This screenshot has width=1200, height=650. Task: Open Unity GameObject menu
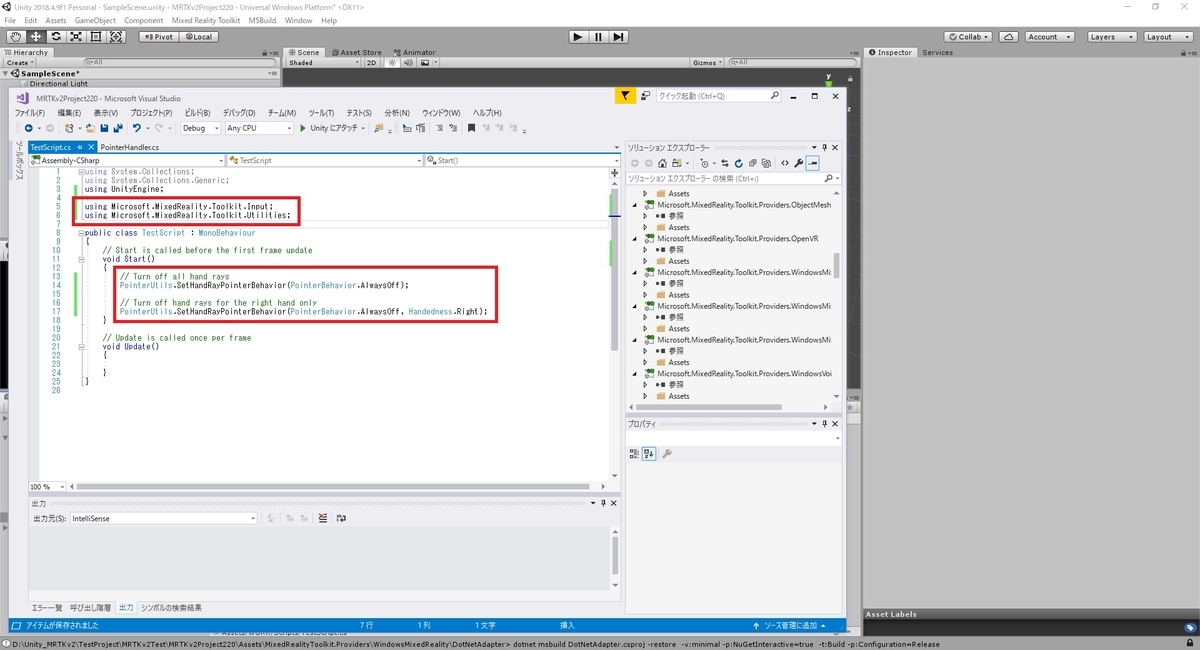[x=95, y=20]
